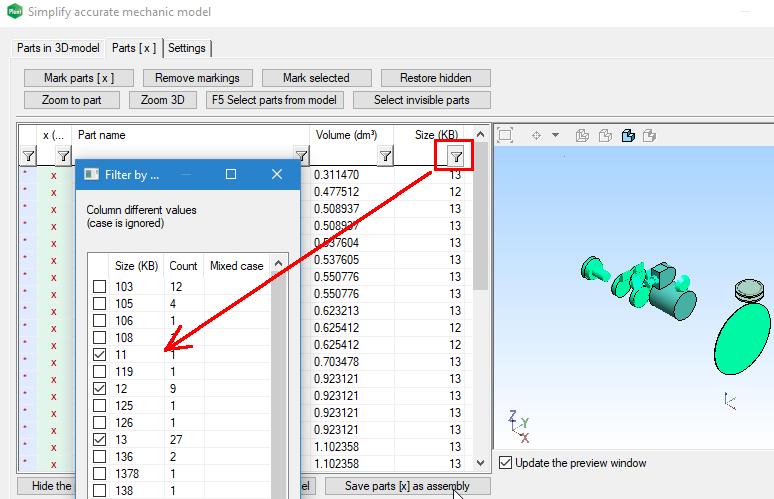The image size is (774, 499).
Task: Check the size 136 filter checkbox
Action: [x=99, y=456]
